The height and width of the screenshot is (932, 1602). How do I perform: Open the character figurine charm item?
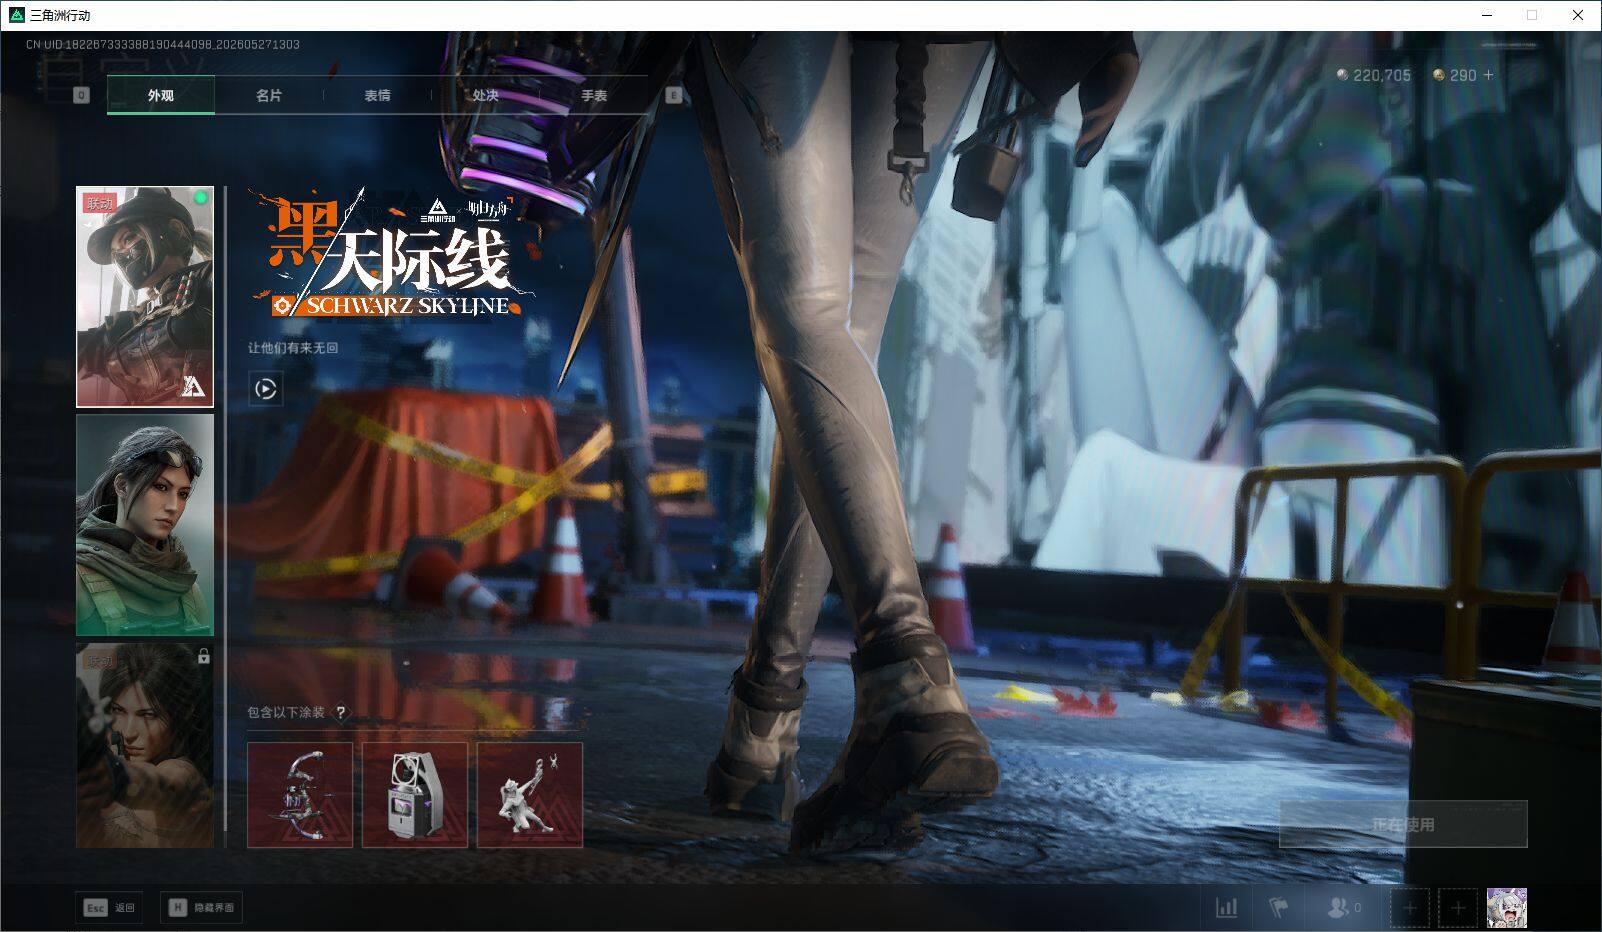point(530,795)
